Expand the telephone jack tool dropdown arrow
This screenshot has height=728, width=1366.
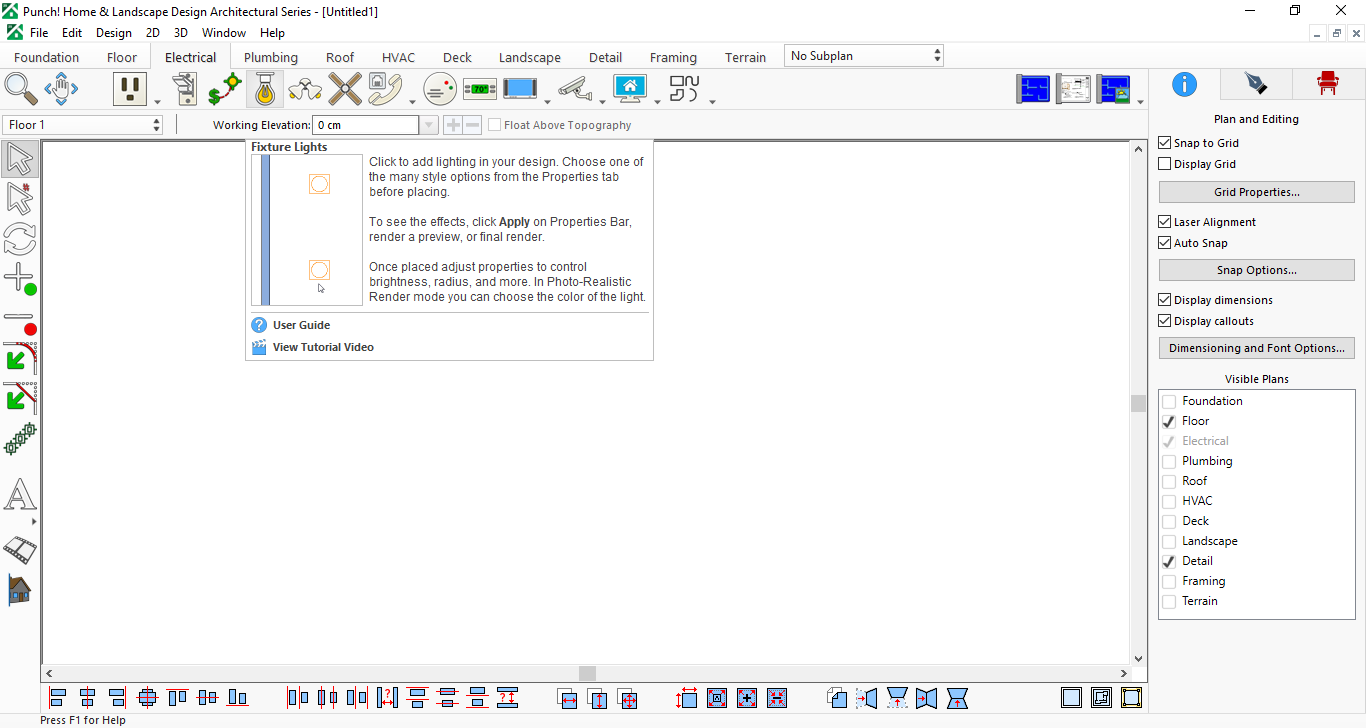412,100
